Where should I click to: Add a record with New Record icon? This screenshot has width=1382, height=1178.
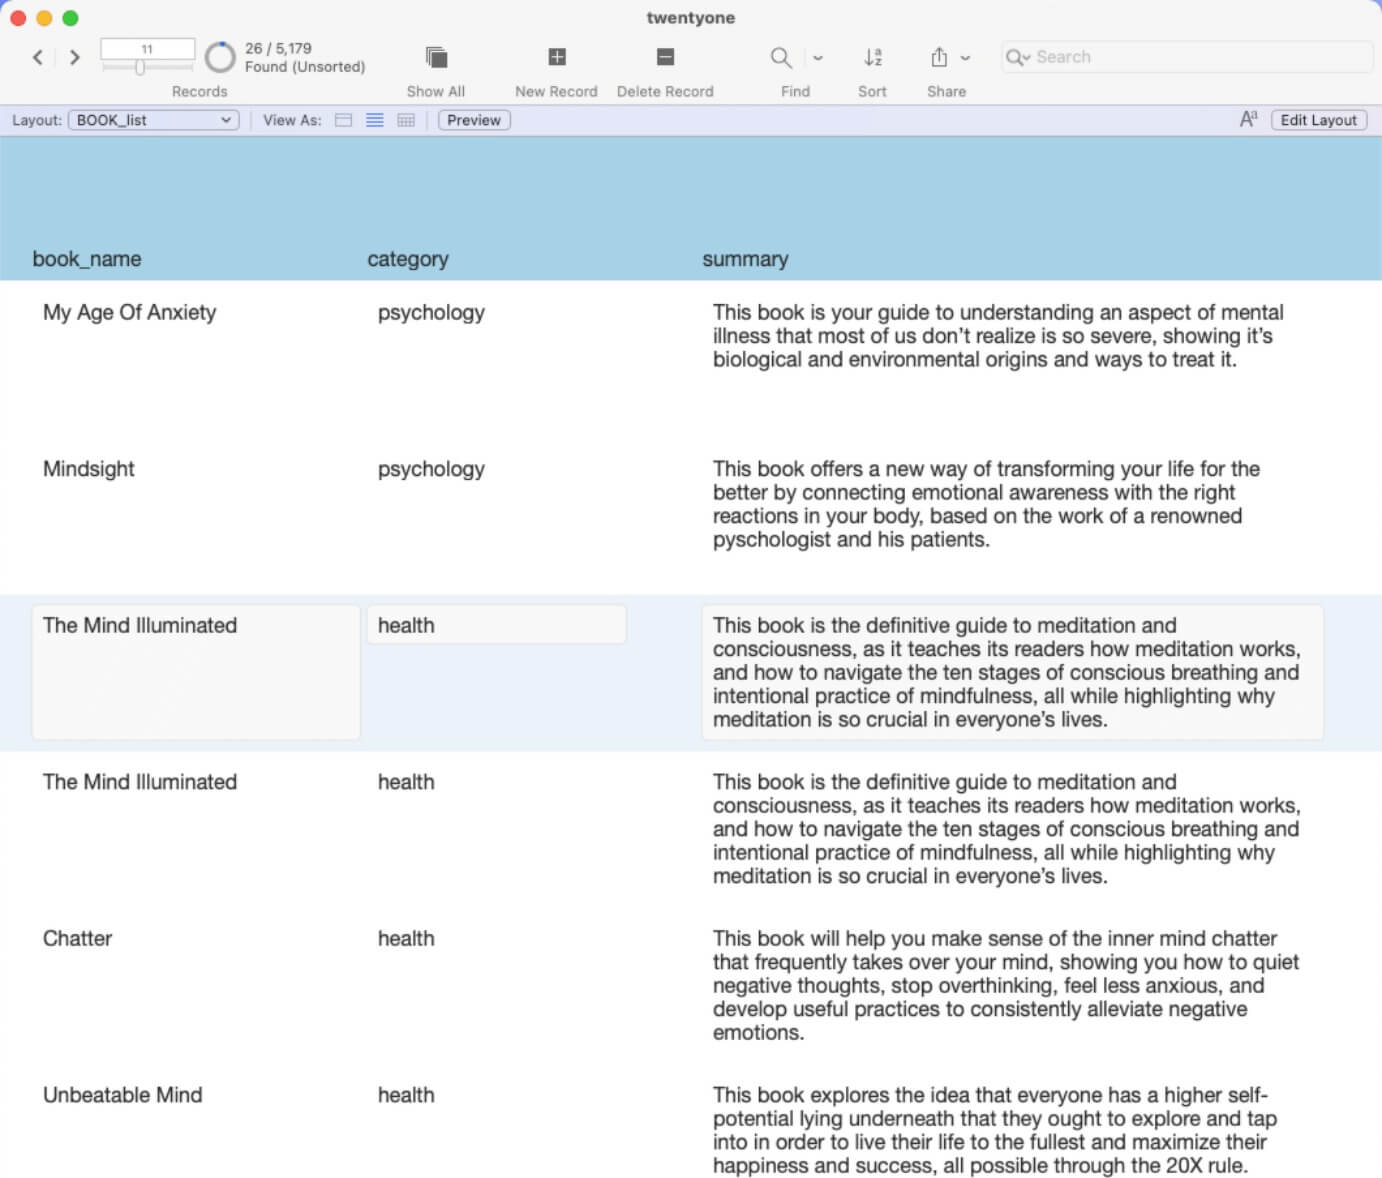point(557,57)
